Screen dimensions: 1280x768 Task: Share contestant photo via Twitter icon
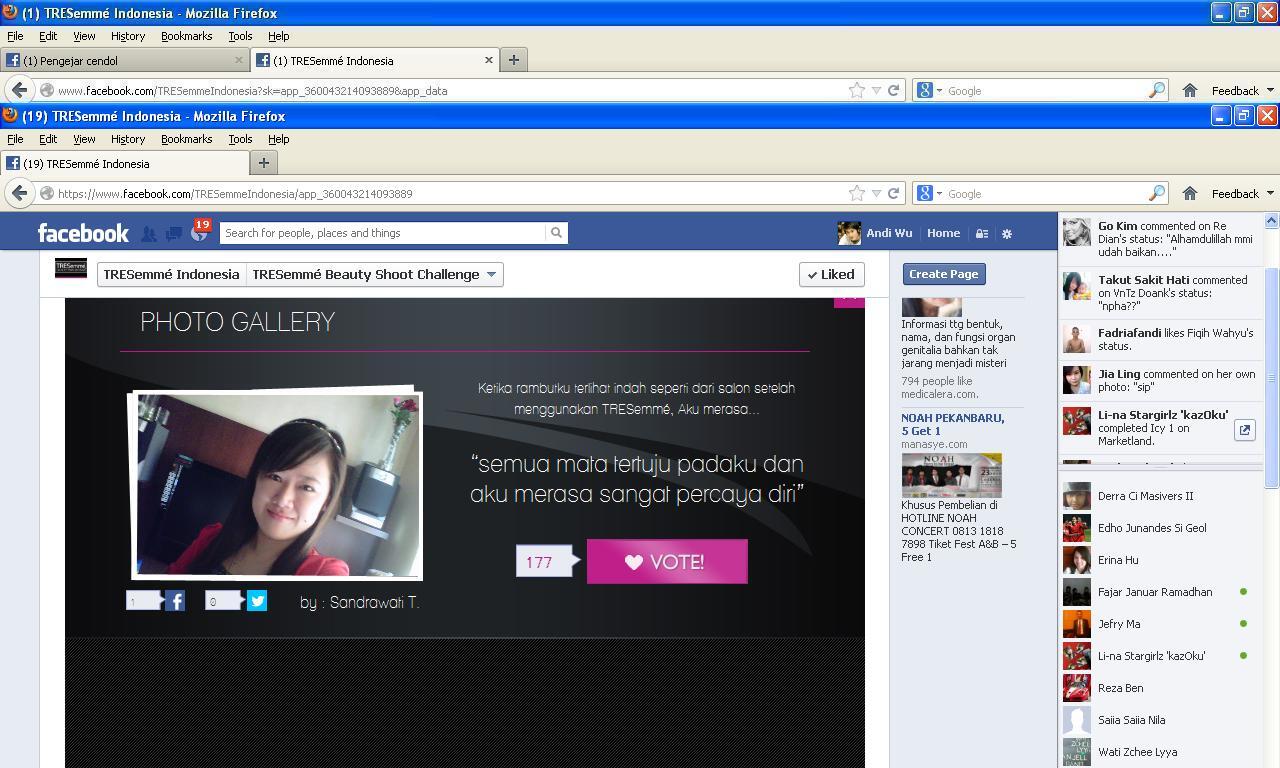pyautogui.click(x=257, y=601)
